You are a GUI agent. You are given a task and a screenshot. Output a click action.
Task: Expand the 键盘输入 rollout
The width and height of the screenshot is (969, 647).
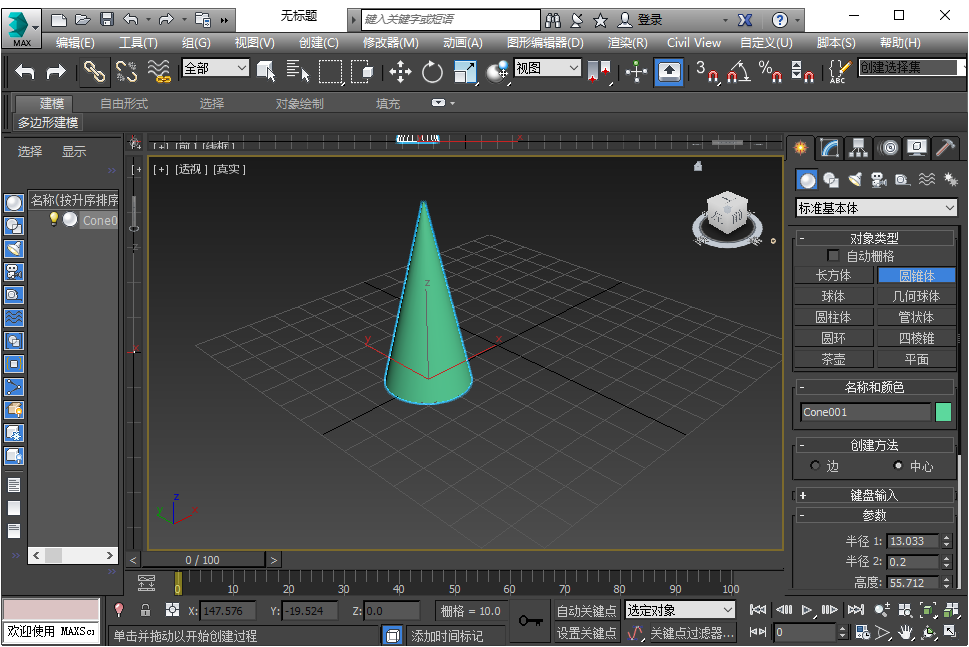874,495
